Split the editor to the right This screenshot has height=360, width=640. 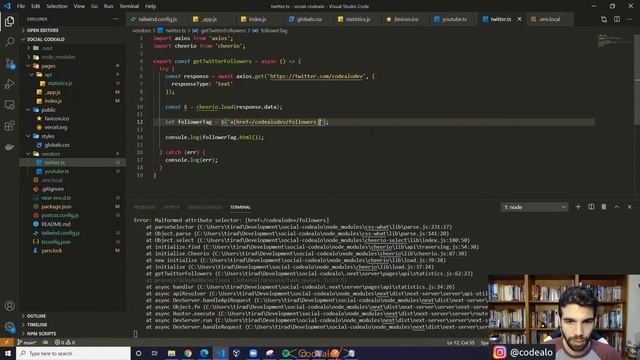coord(617,19)
